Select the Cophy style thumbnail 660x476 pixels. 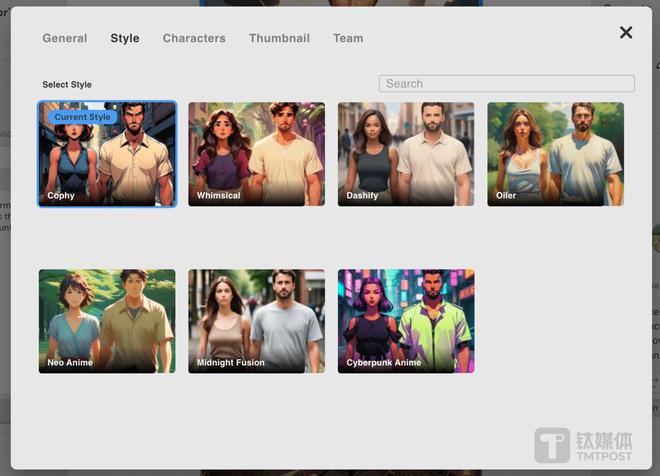107,154
